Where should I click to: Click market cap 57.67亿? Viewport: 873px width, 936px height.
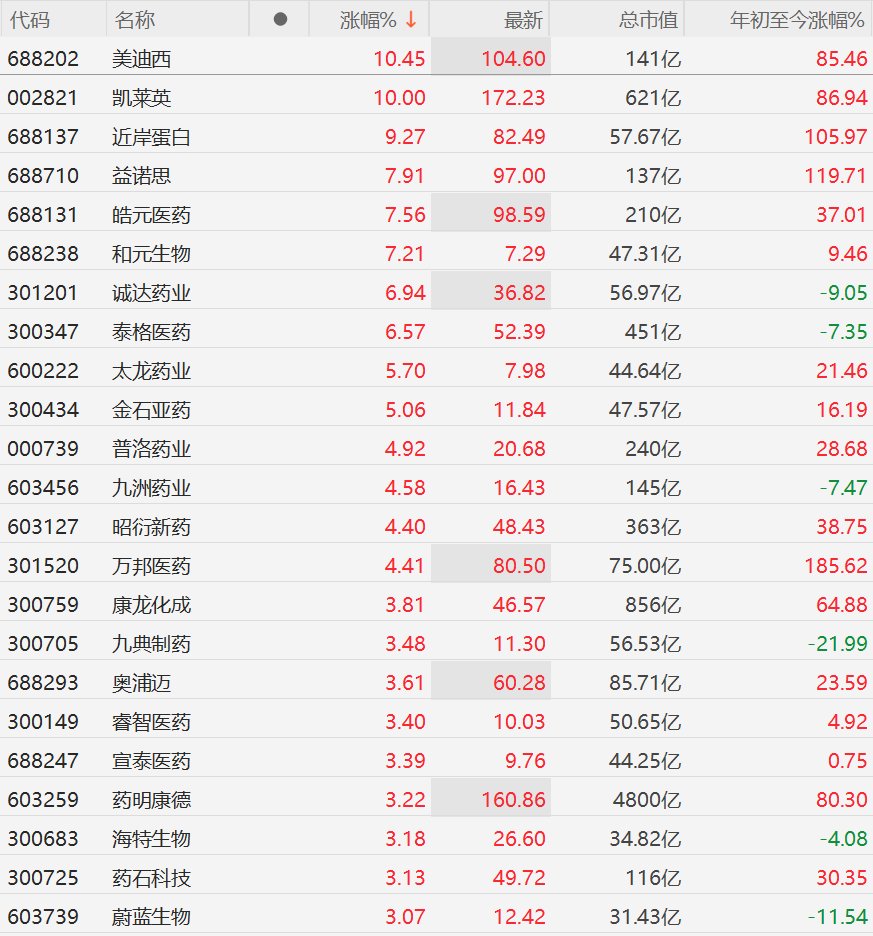[645, 137]
